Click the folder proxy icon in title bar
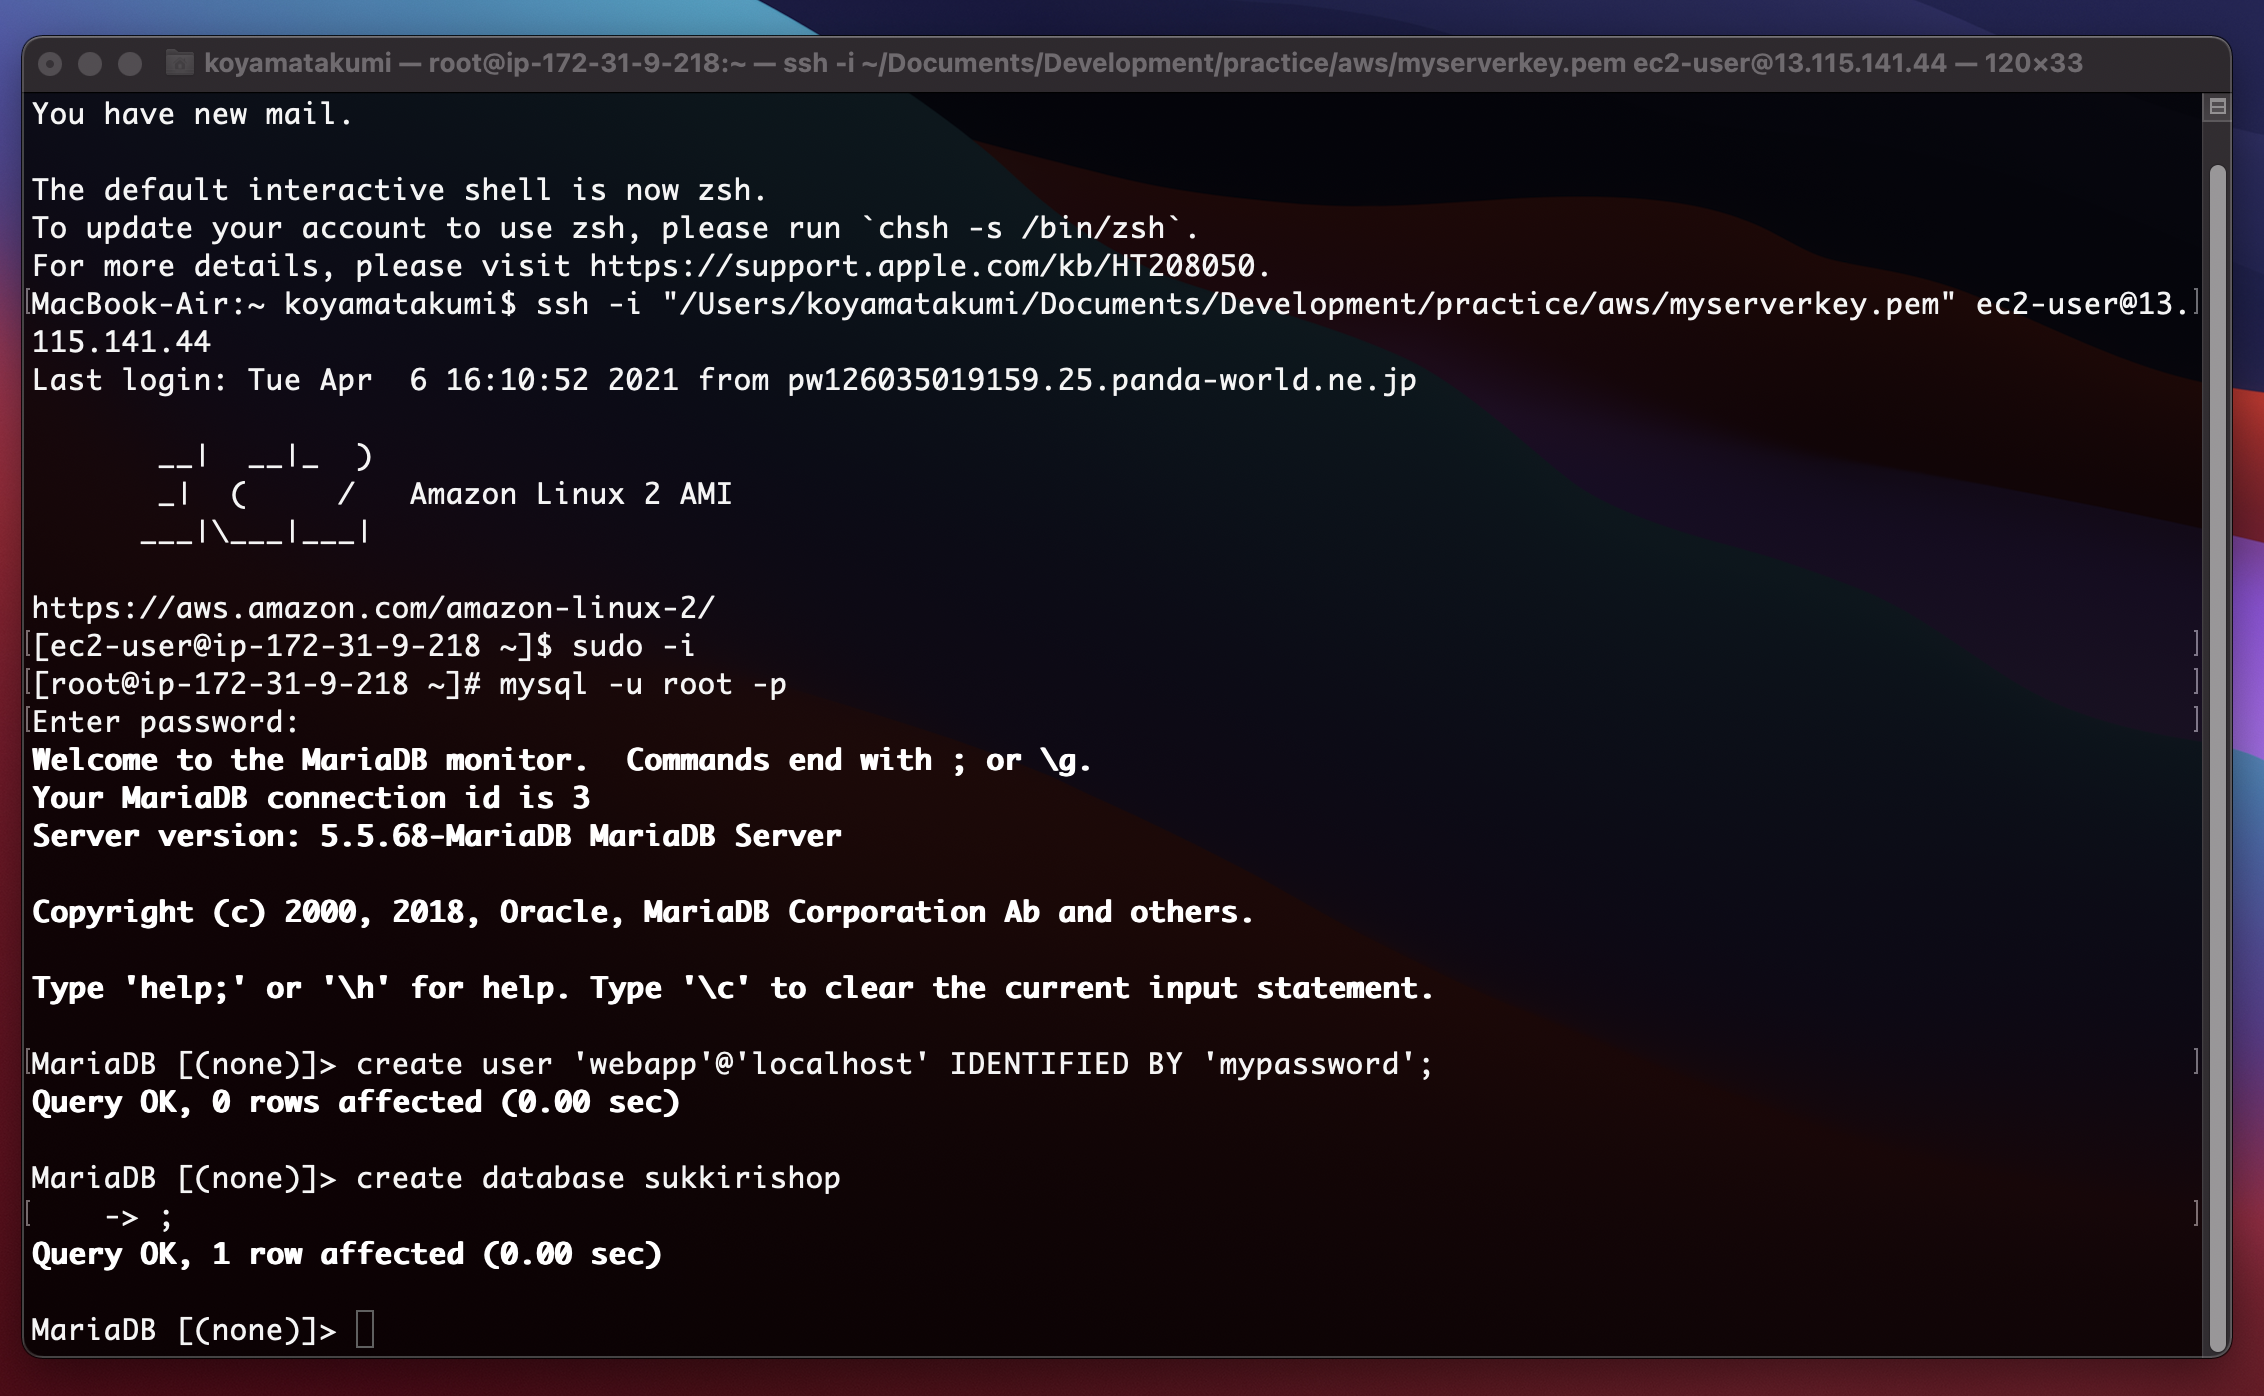This screenshot has height=1396, width=2264. pos(179,63)
